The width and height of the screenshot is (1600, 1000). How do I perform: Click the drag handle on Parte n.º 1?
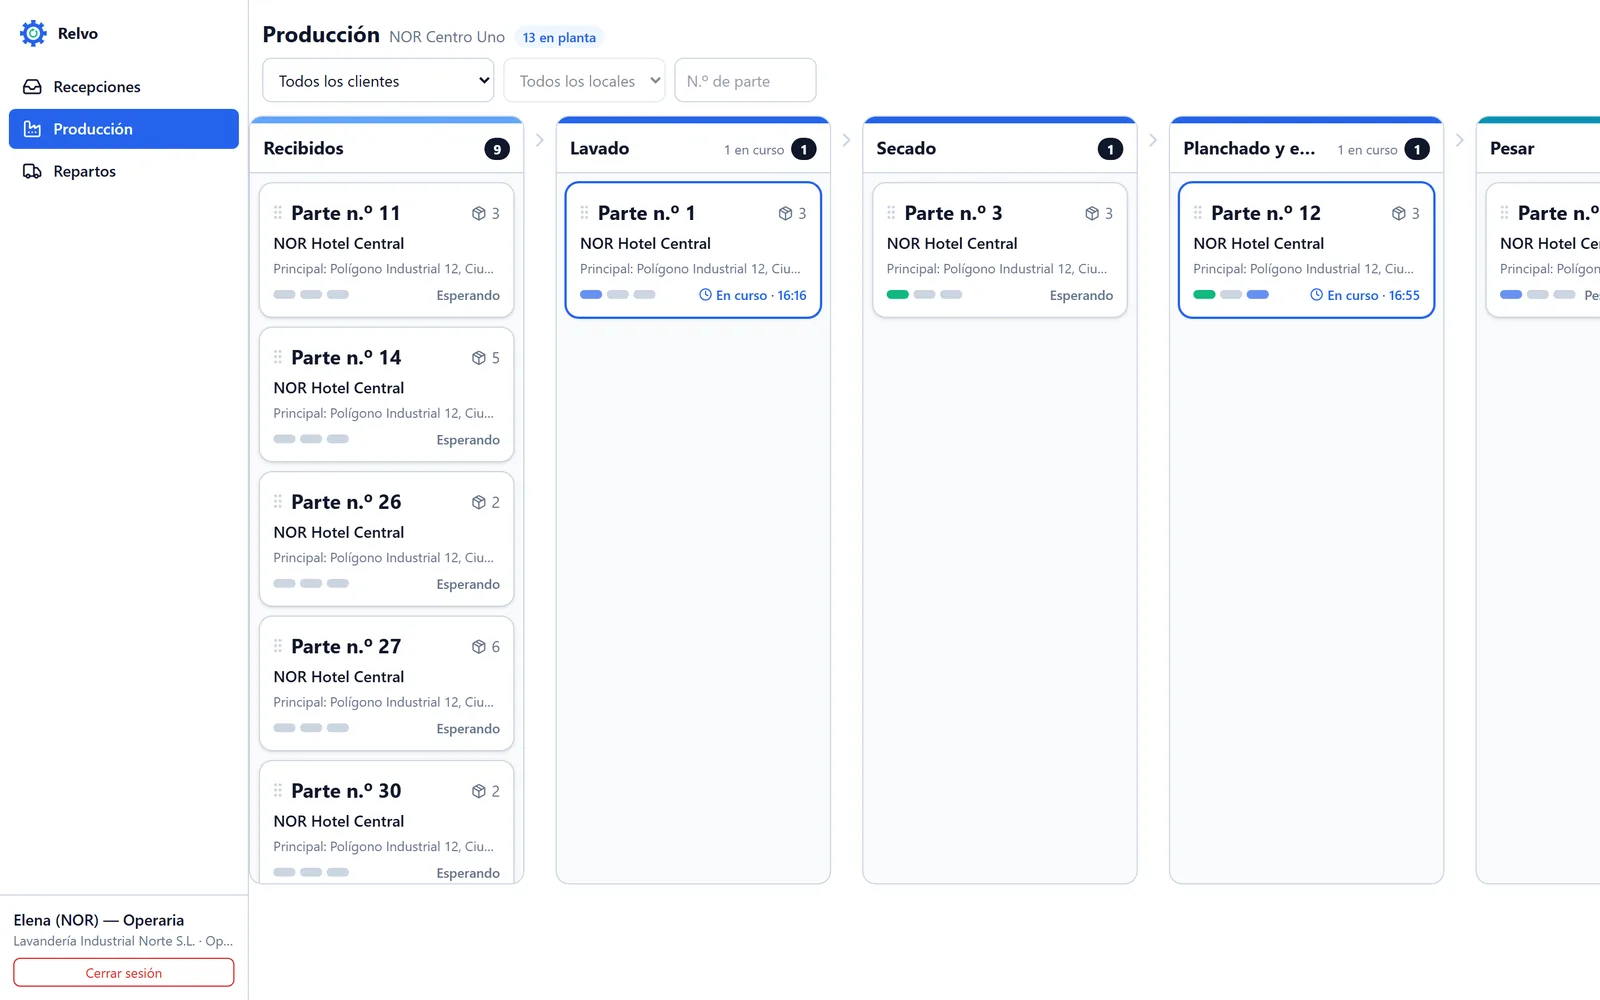585,213
